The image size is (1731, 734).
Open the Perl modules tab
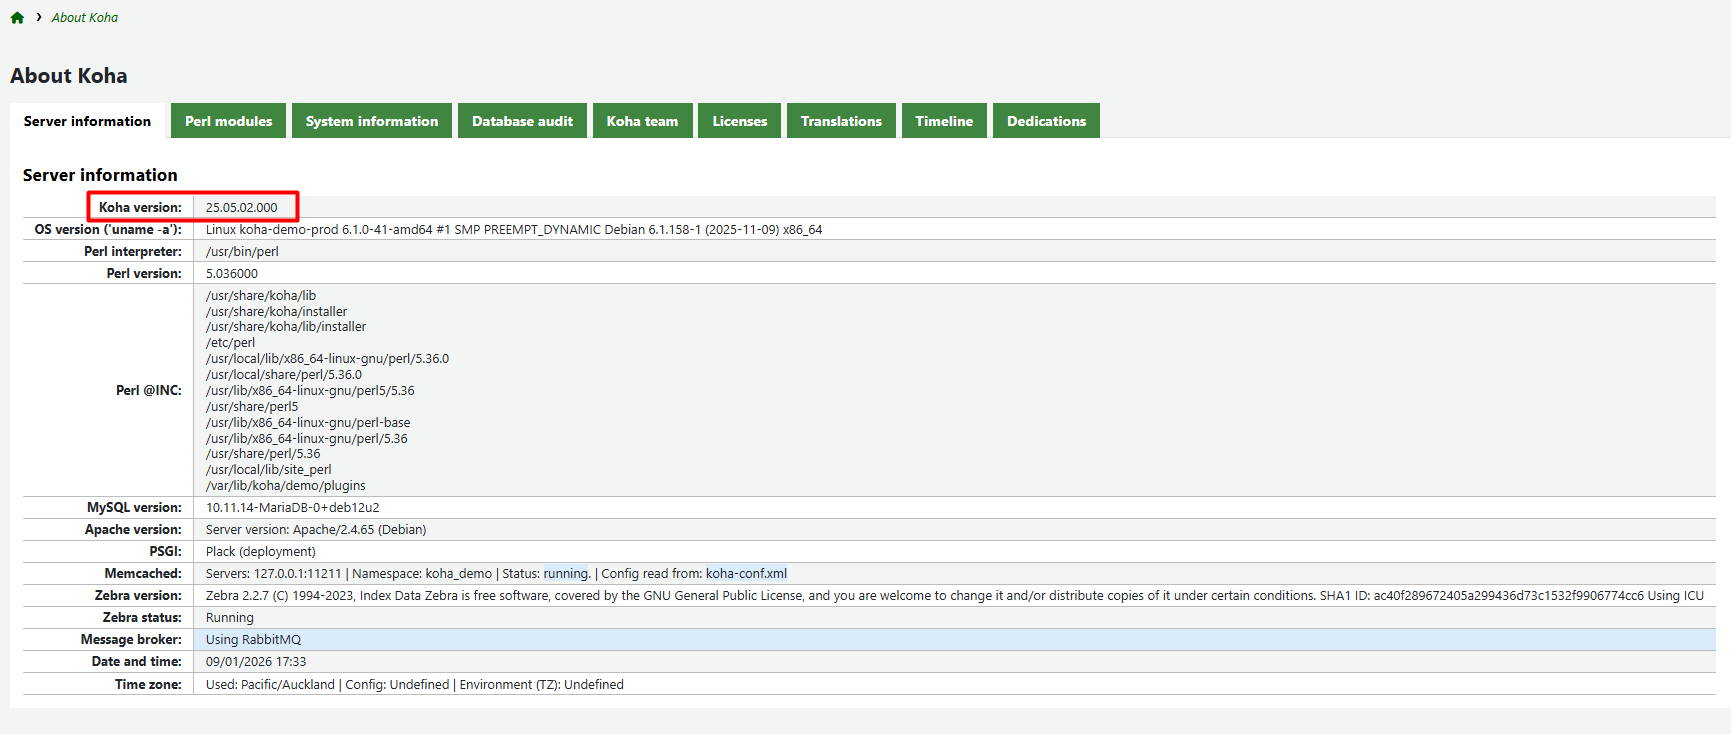[228, 121]
